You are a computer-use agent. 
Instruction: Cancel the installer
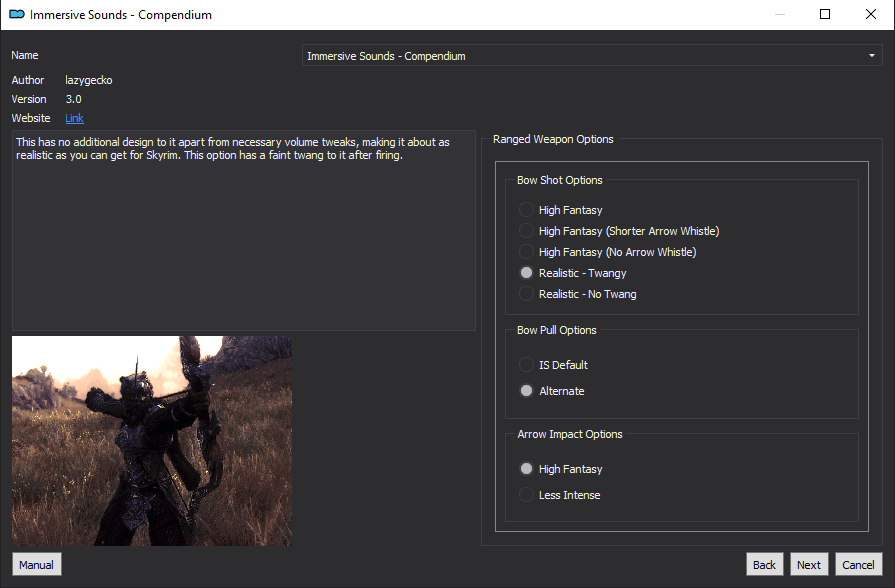[858, 564]
